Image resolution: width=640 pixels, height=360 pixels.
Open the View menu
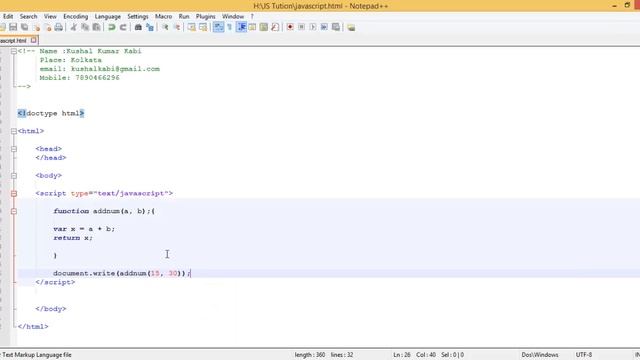coord(50,16)
